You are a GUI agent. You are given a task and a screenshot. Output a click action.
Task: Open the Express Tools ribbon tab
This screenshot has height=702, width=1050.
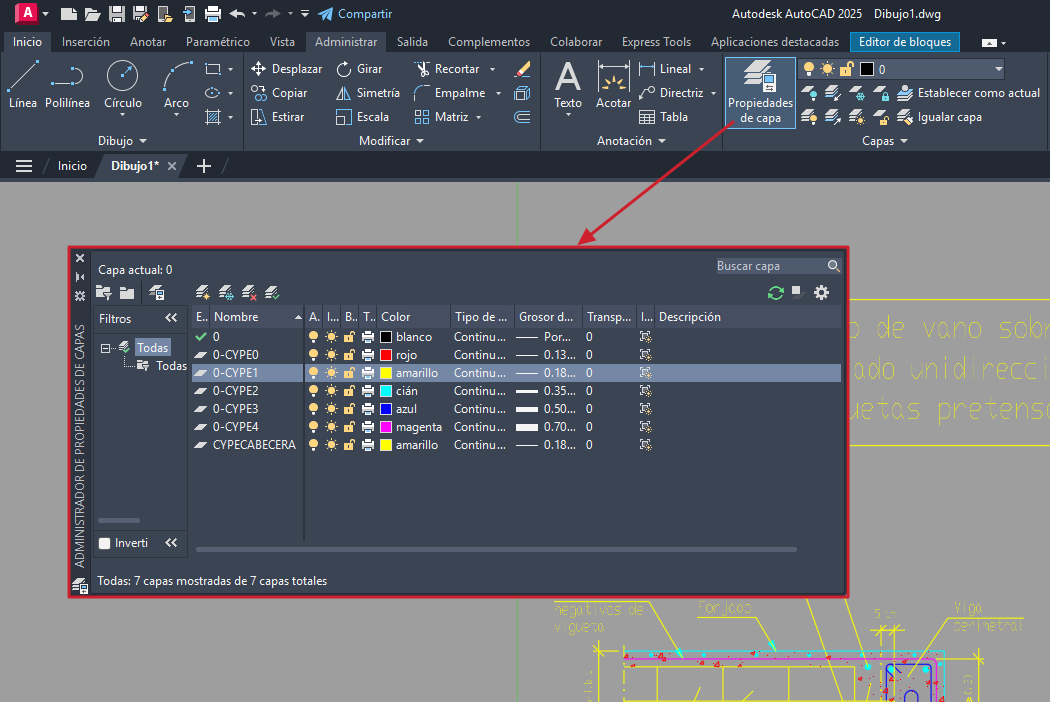coord(656,42)
